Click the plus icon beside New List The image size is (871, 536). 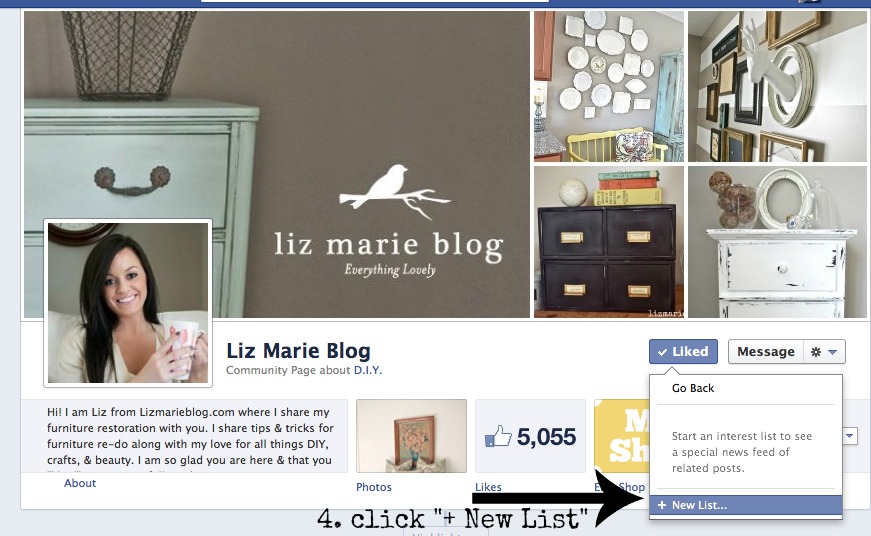click(662, 505)
